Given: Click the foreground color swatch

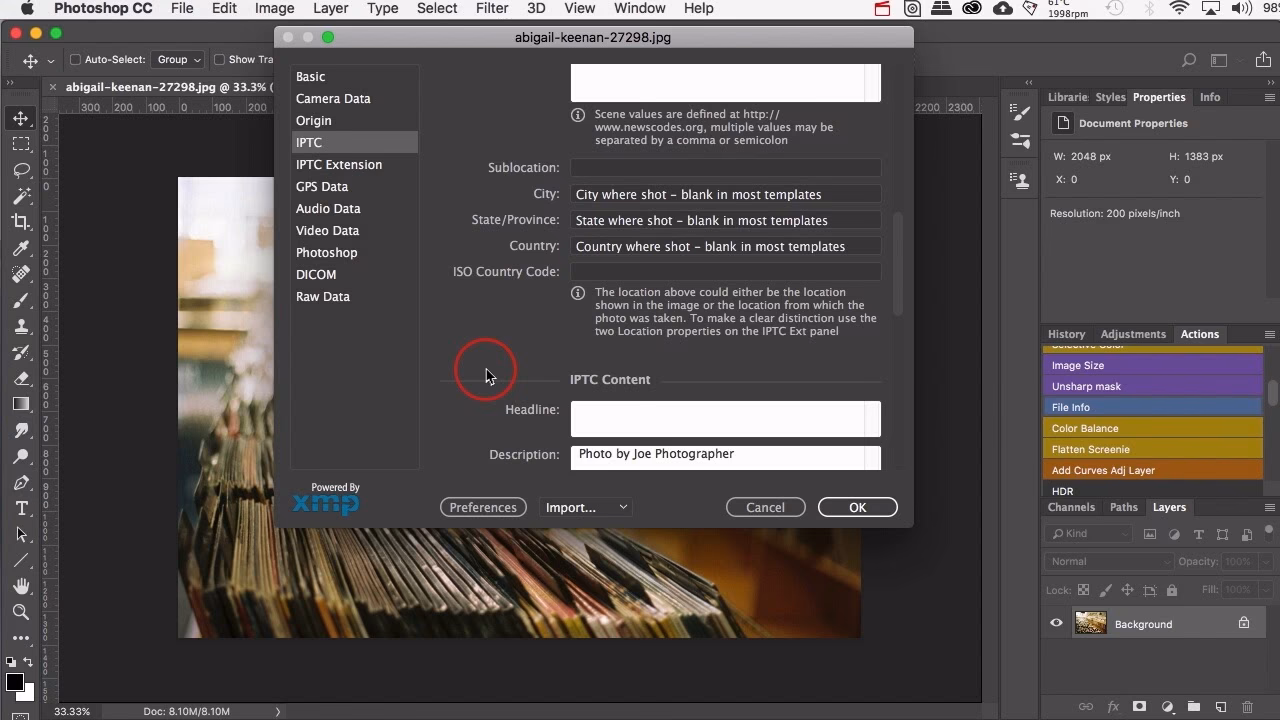Looking at the screenshot, I should 14,683.
